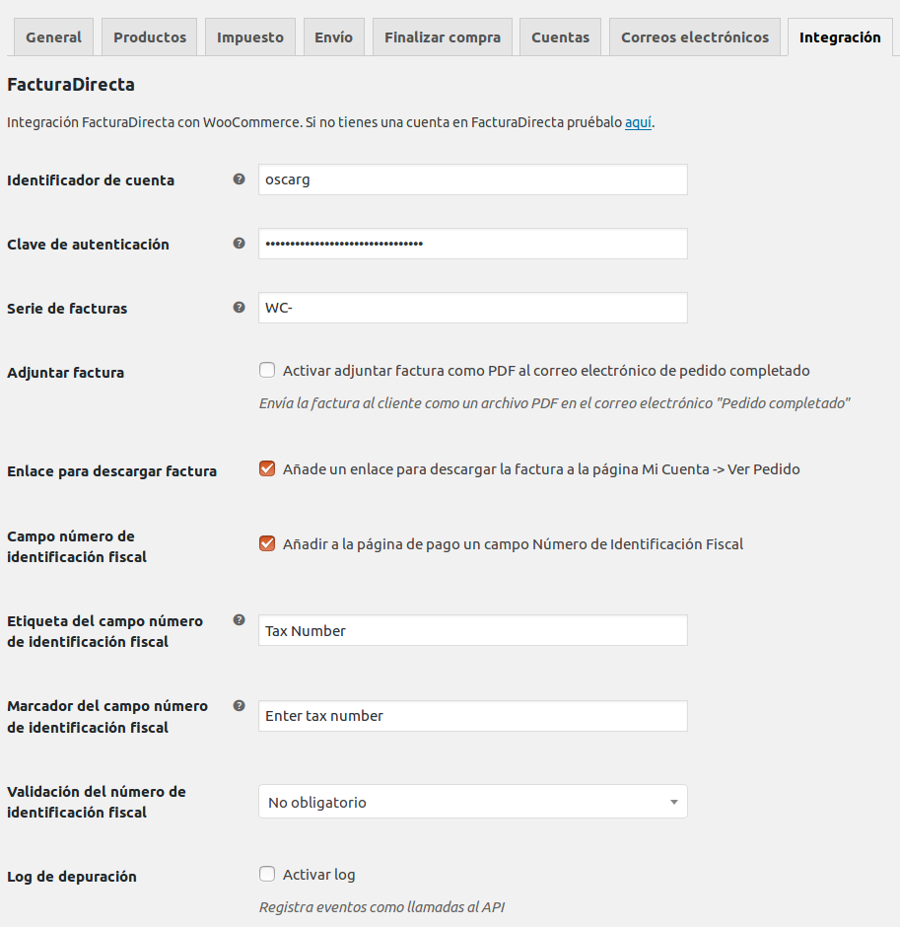Click help icon beside Etiqueta del campo número

(239, 620)
